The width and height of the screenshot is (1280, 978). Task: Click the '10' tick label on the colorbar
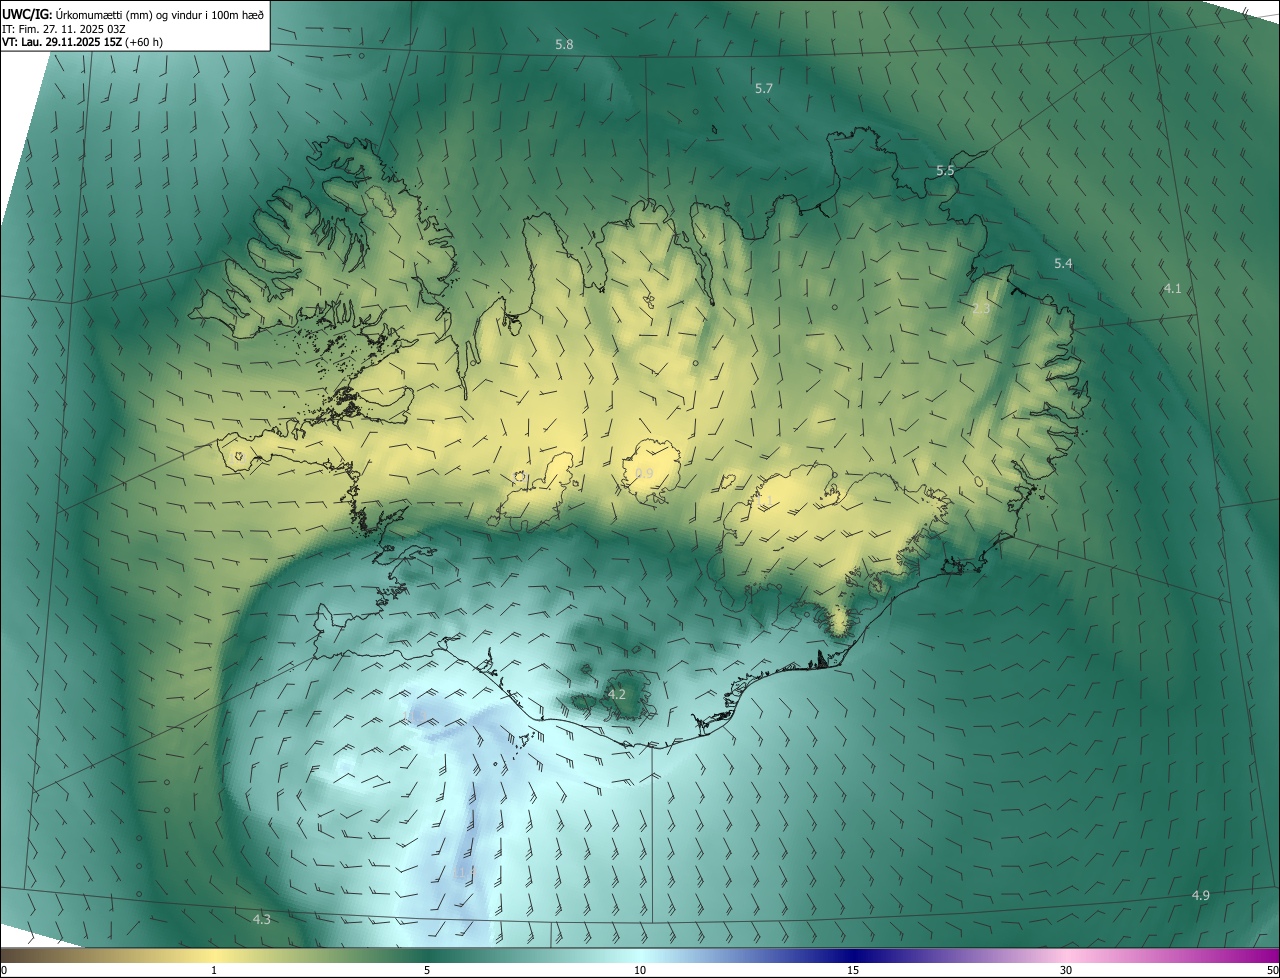click(640, 971)
